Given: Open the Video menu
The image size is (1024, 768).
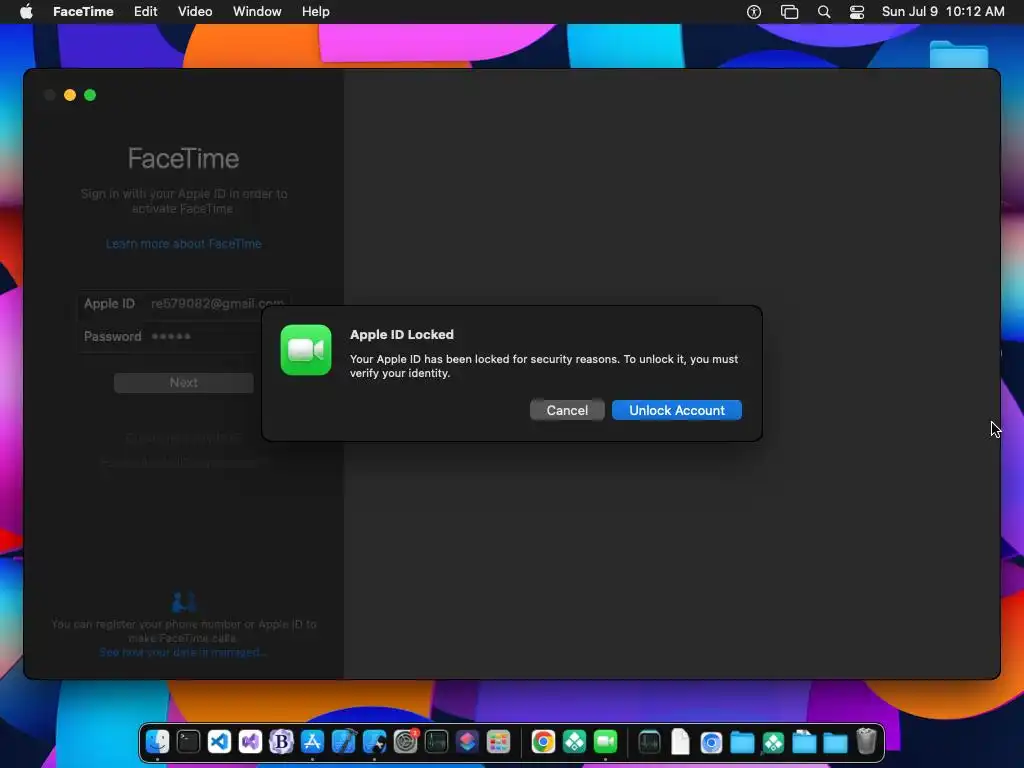Looking at the screenshot, I should (195, 12).
